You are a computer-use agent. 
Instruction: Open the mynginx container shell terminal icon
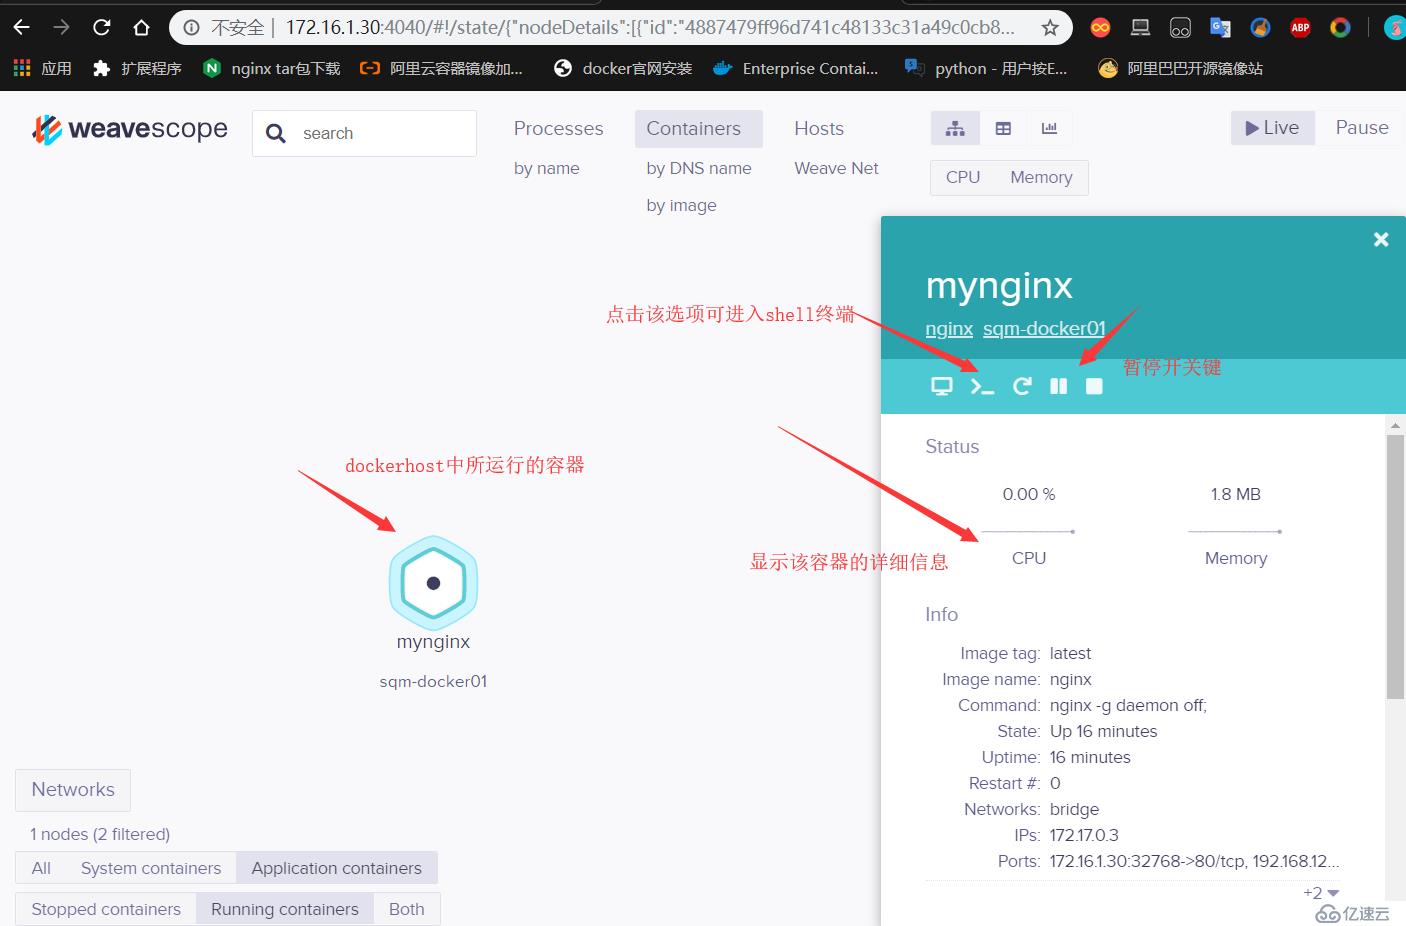coord(982,387)
